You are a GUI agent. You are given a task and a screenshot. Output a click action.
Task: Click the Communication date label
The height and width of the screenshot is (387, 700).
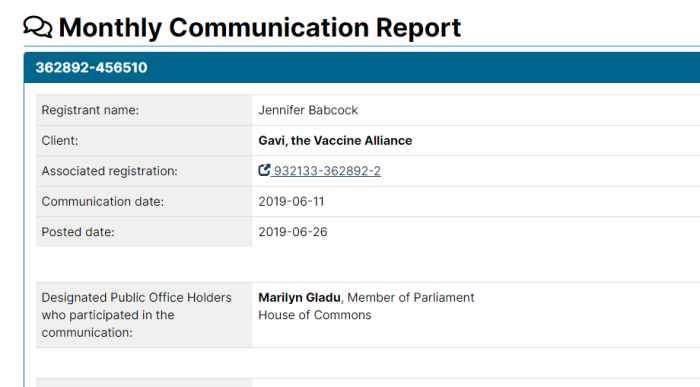103,202
